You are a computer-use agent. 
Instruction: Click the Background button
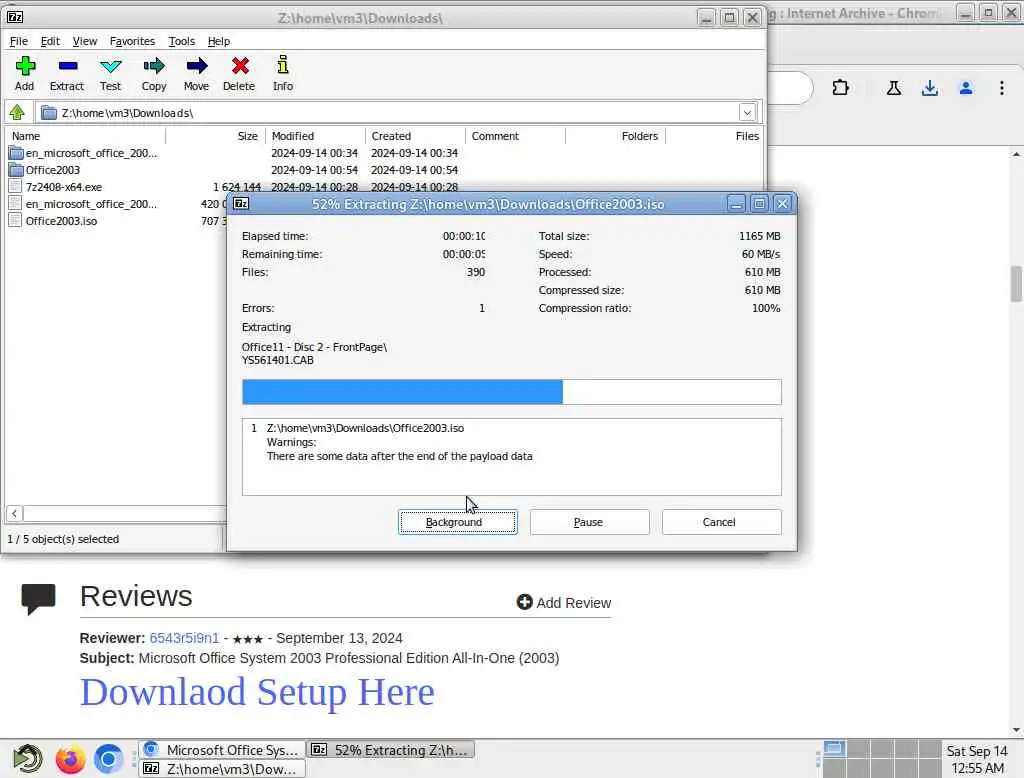[x=458, y=522]
